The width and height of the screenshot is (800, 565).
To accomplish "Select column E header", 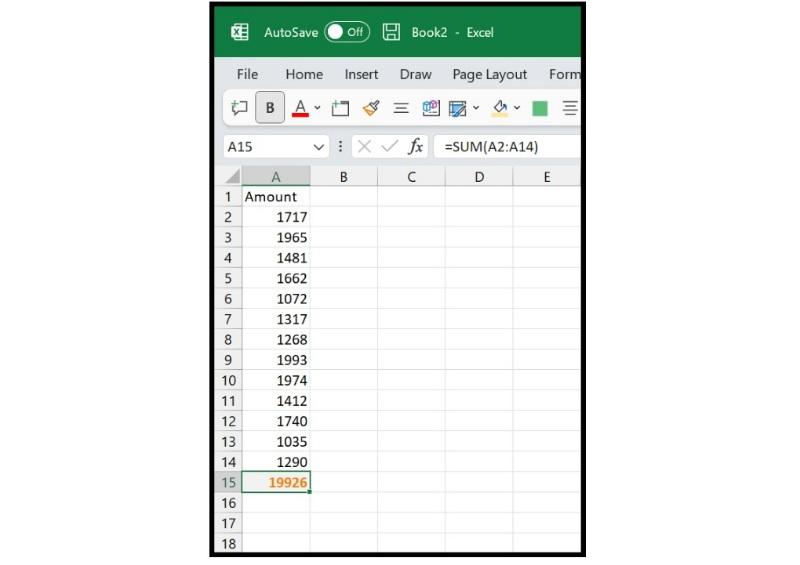I will [546, 177].
